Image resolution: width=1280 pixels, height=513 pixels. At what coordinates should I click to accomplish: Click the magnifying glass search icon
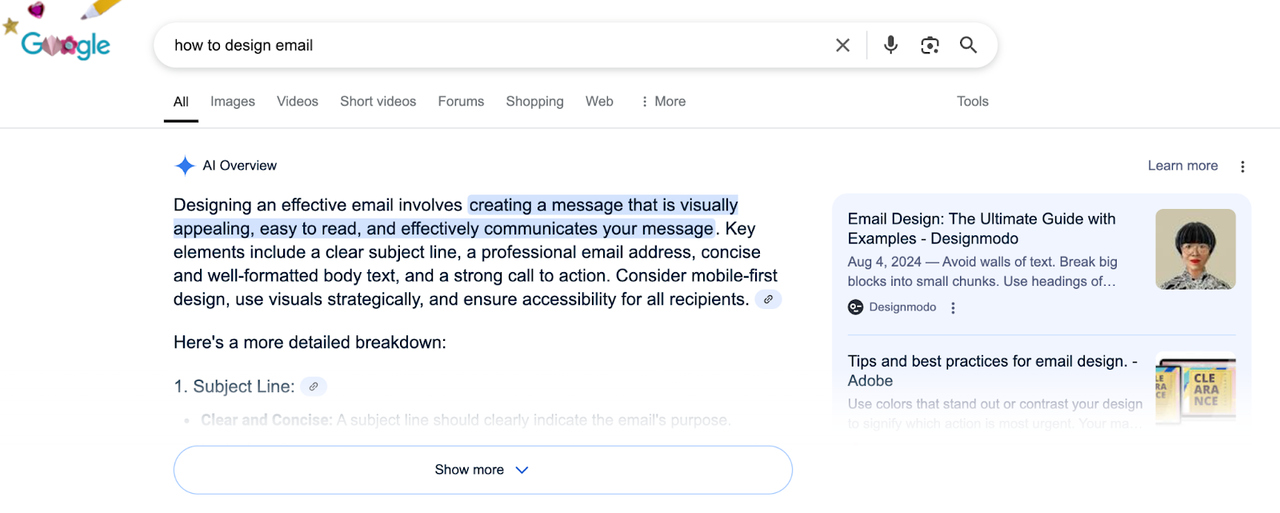(x=968, y=45)
